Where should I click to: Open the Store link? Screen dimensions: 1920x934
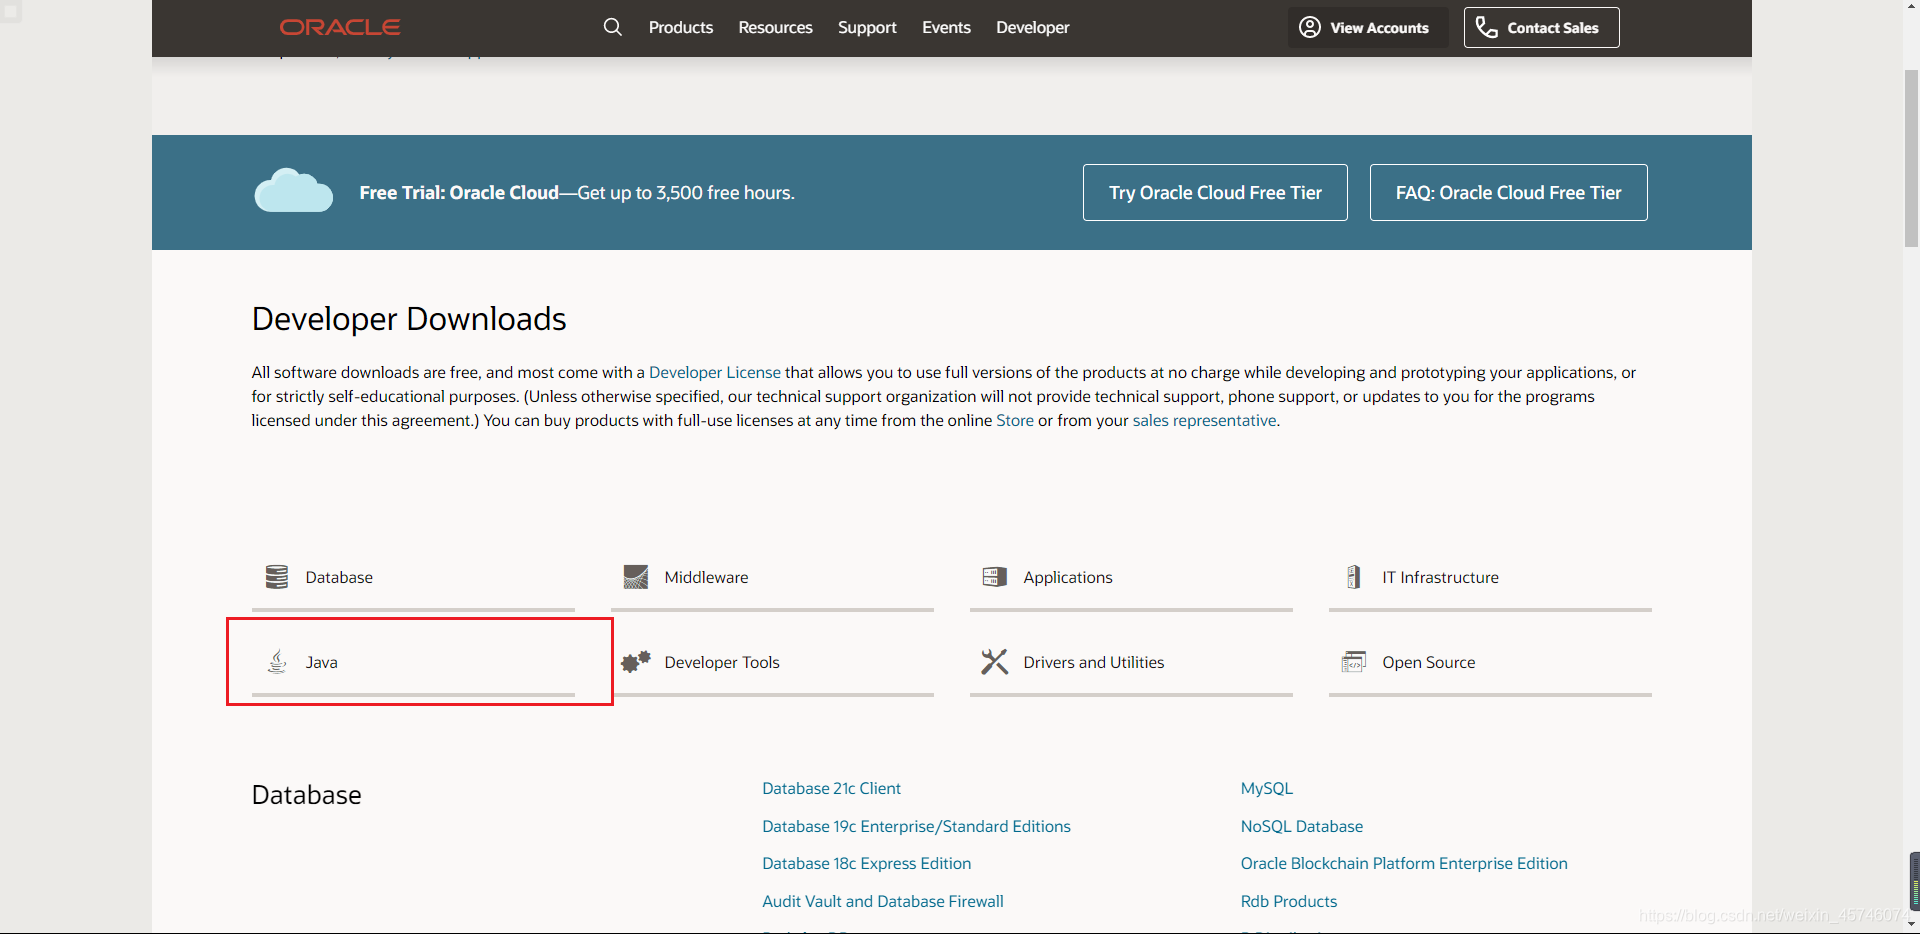[1015, 420]
